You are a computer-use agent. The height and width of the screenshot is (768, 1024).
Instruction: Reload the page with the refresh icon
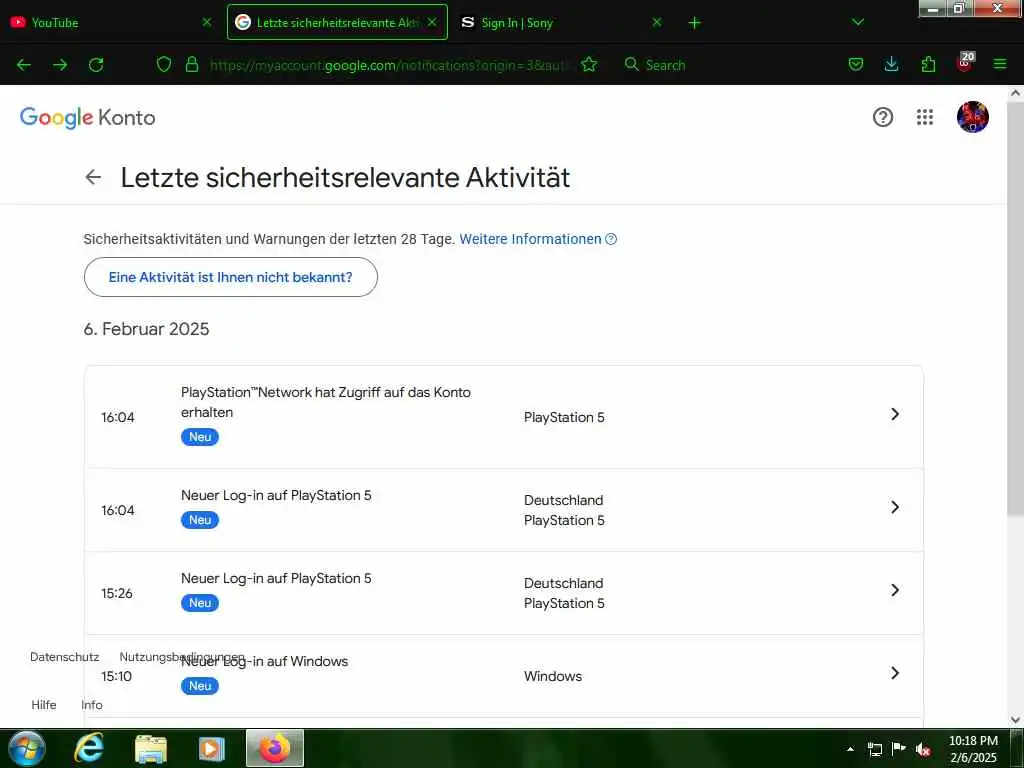coord(96,65)
